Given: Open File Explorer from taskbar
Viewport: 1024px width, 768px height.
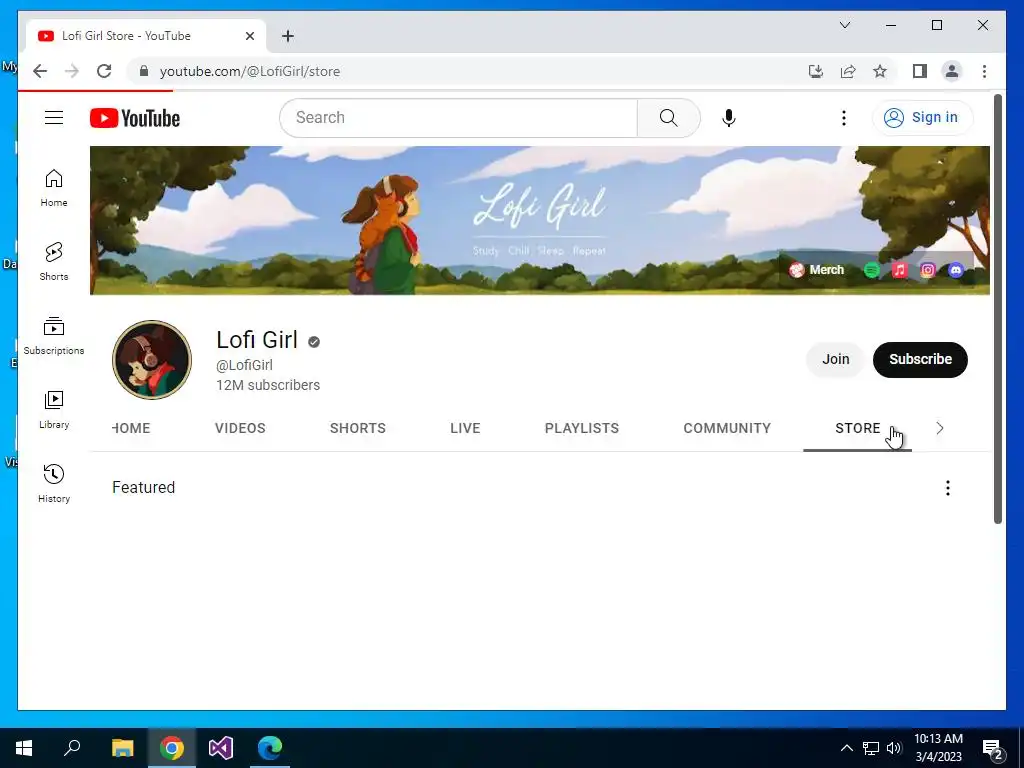Looking at the screenshot, I should (122, 748).
